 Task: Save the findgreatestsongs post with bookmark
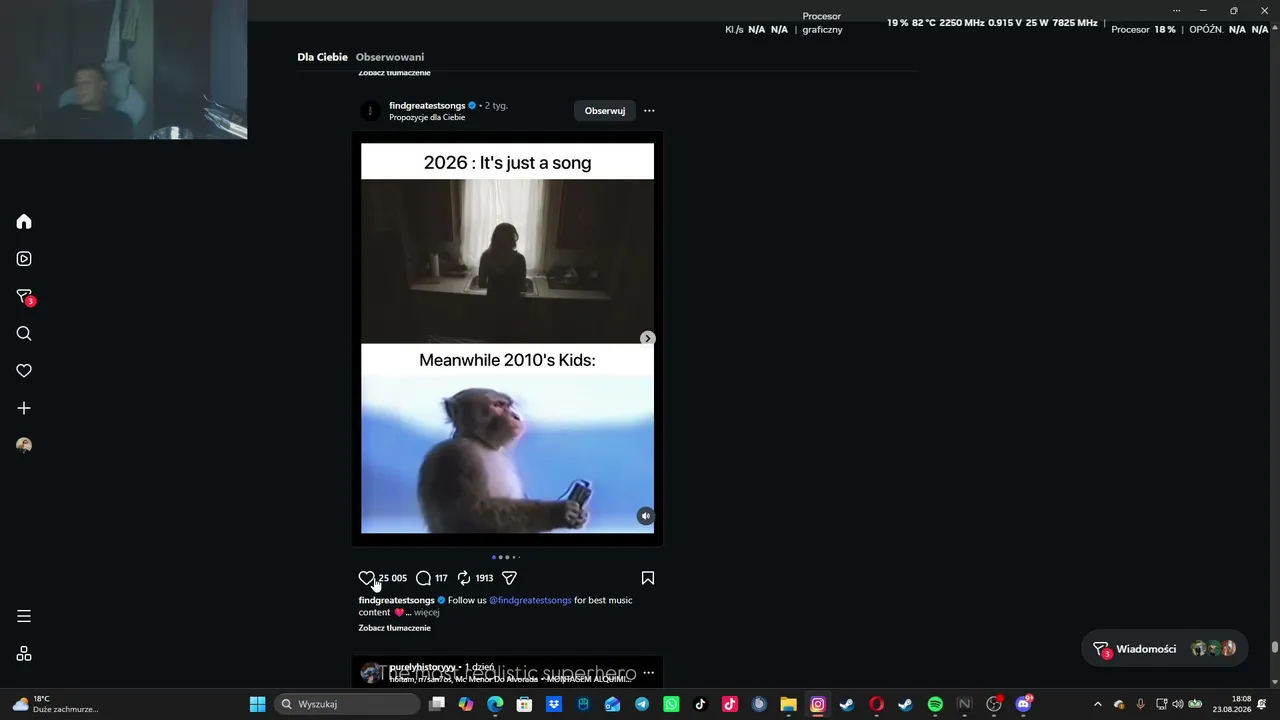[x=648, y=578]
